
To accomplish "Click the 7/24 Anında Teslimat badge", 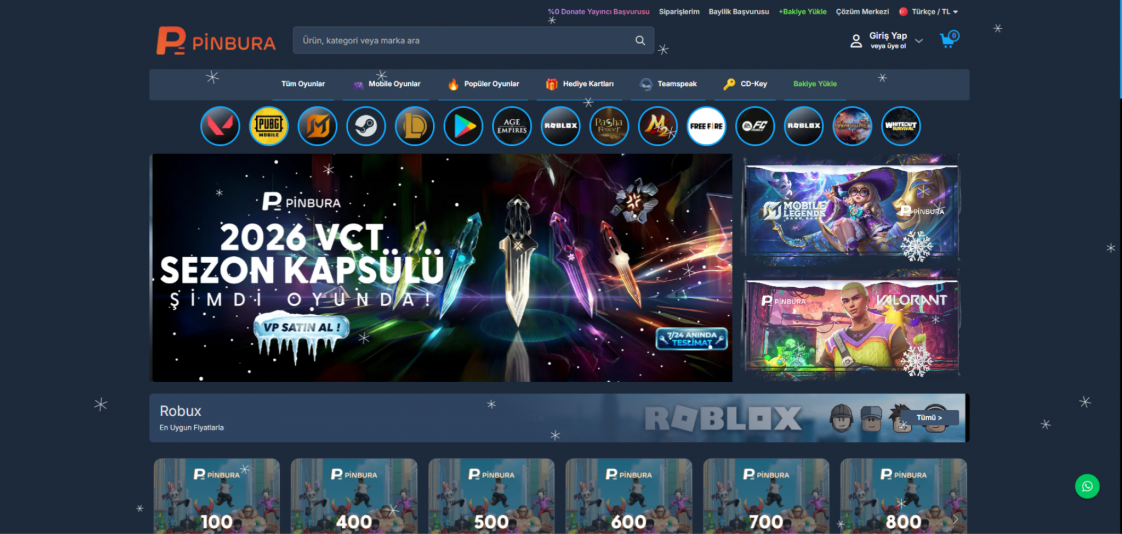I will pyautogui.click(x=691, y=339).
